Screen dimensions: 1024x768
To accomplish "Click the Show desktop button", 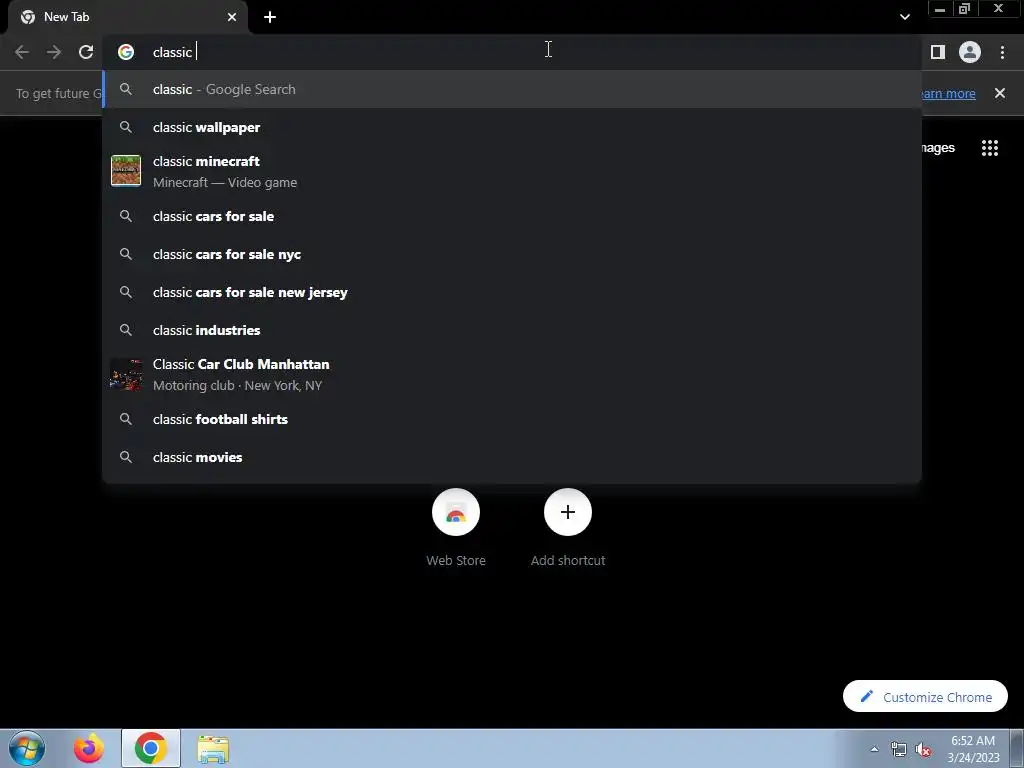I will [x=1017, y=749].
